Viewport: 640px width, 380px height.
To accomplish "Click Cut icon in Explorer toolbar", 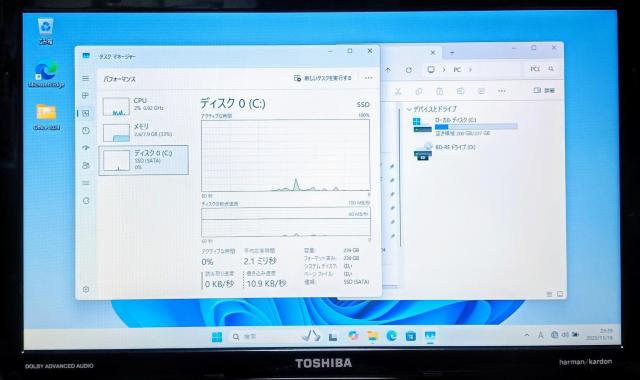I will (398, 91).
